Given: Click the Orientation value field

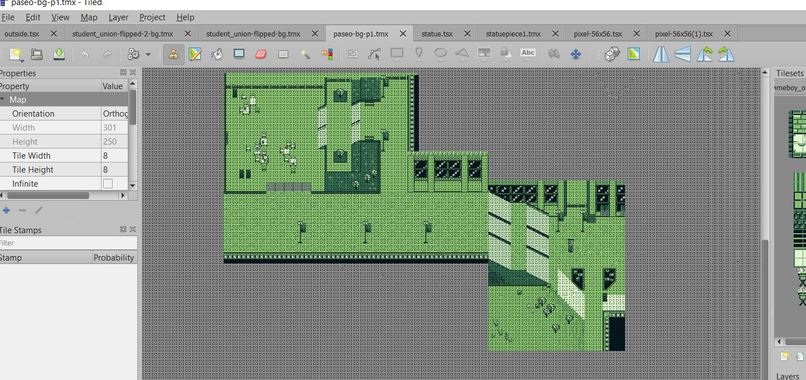Looking at the screenshot, I should click(115, 114).
